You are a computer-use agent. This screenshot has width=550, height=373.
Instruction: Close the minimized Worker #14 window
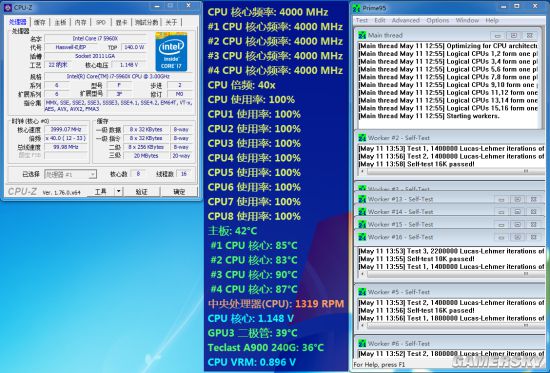point(534,212)
